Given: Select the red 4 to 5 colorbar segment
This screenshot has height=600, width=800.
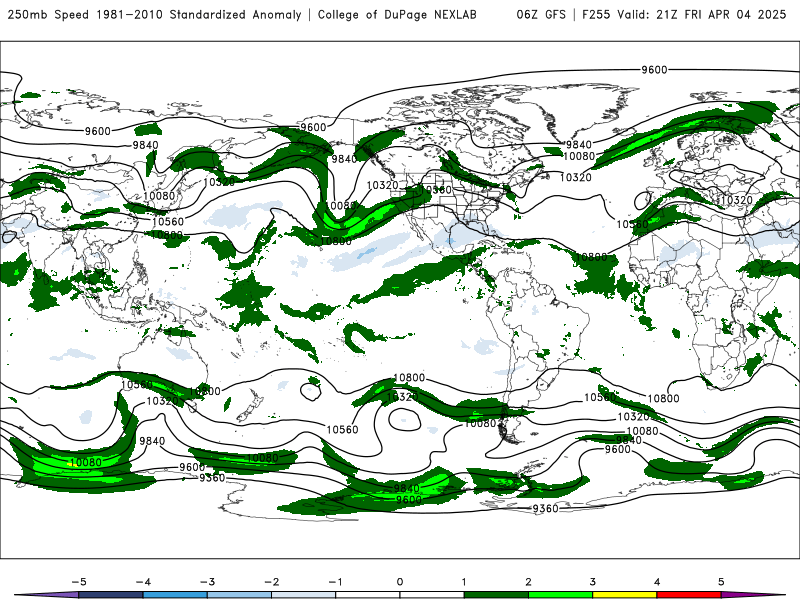Looking at the screenshot, I should [x=688, y=595].
